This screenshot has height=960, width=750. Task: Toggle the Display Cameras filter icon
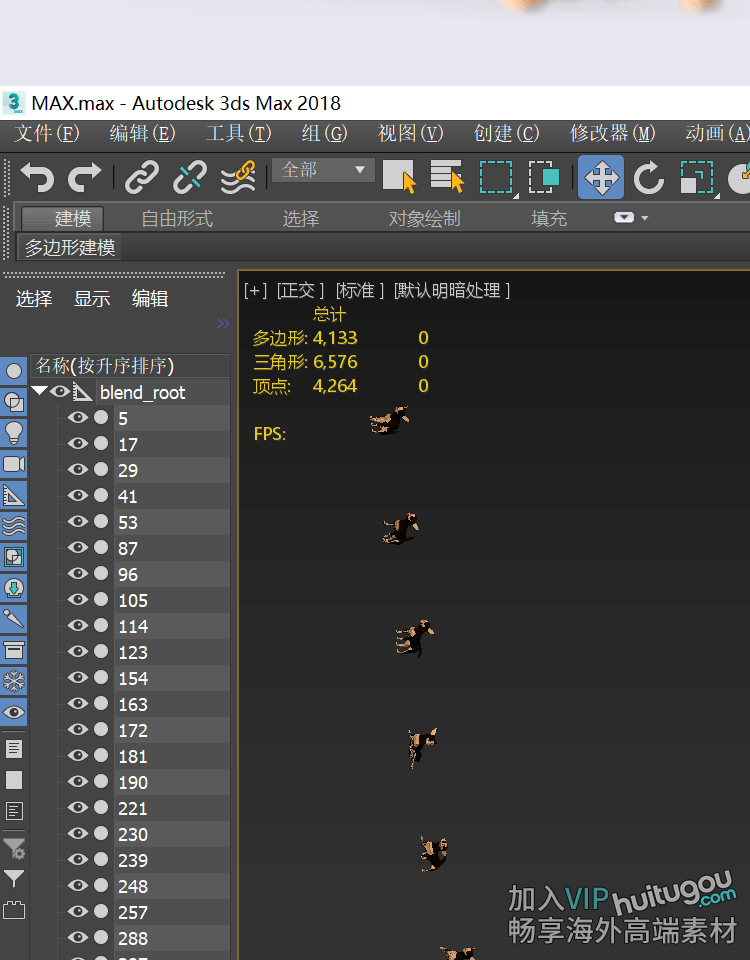click(x=14, y=464)
